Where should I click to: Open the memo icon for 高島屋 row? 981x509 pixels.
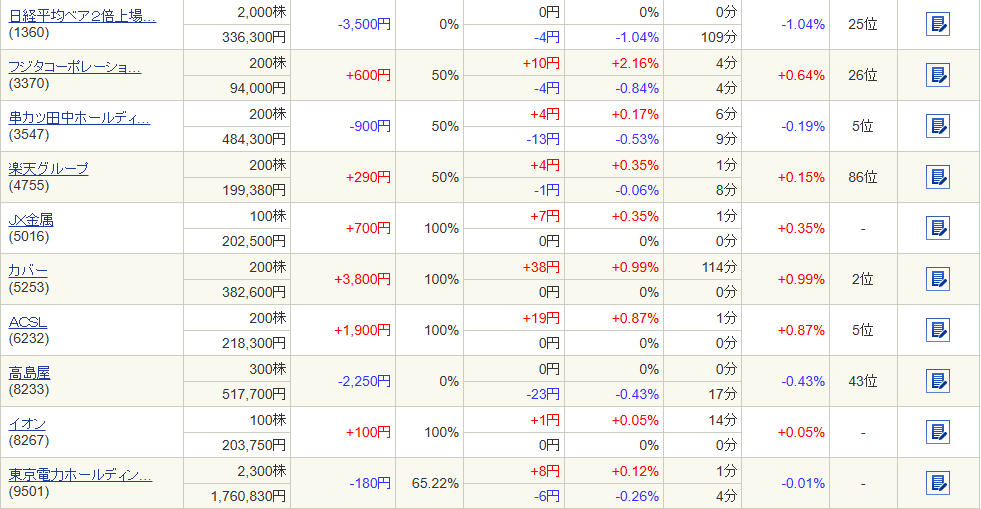click(x=937, y=381)
